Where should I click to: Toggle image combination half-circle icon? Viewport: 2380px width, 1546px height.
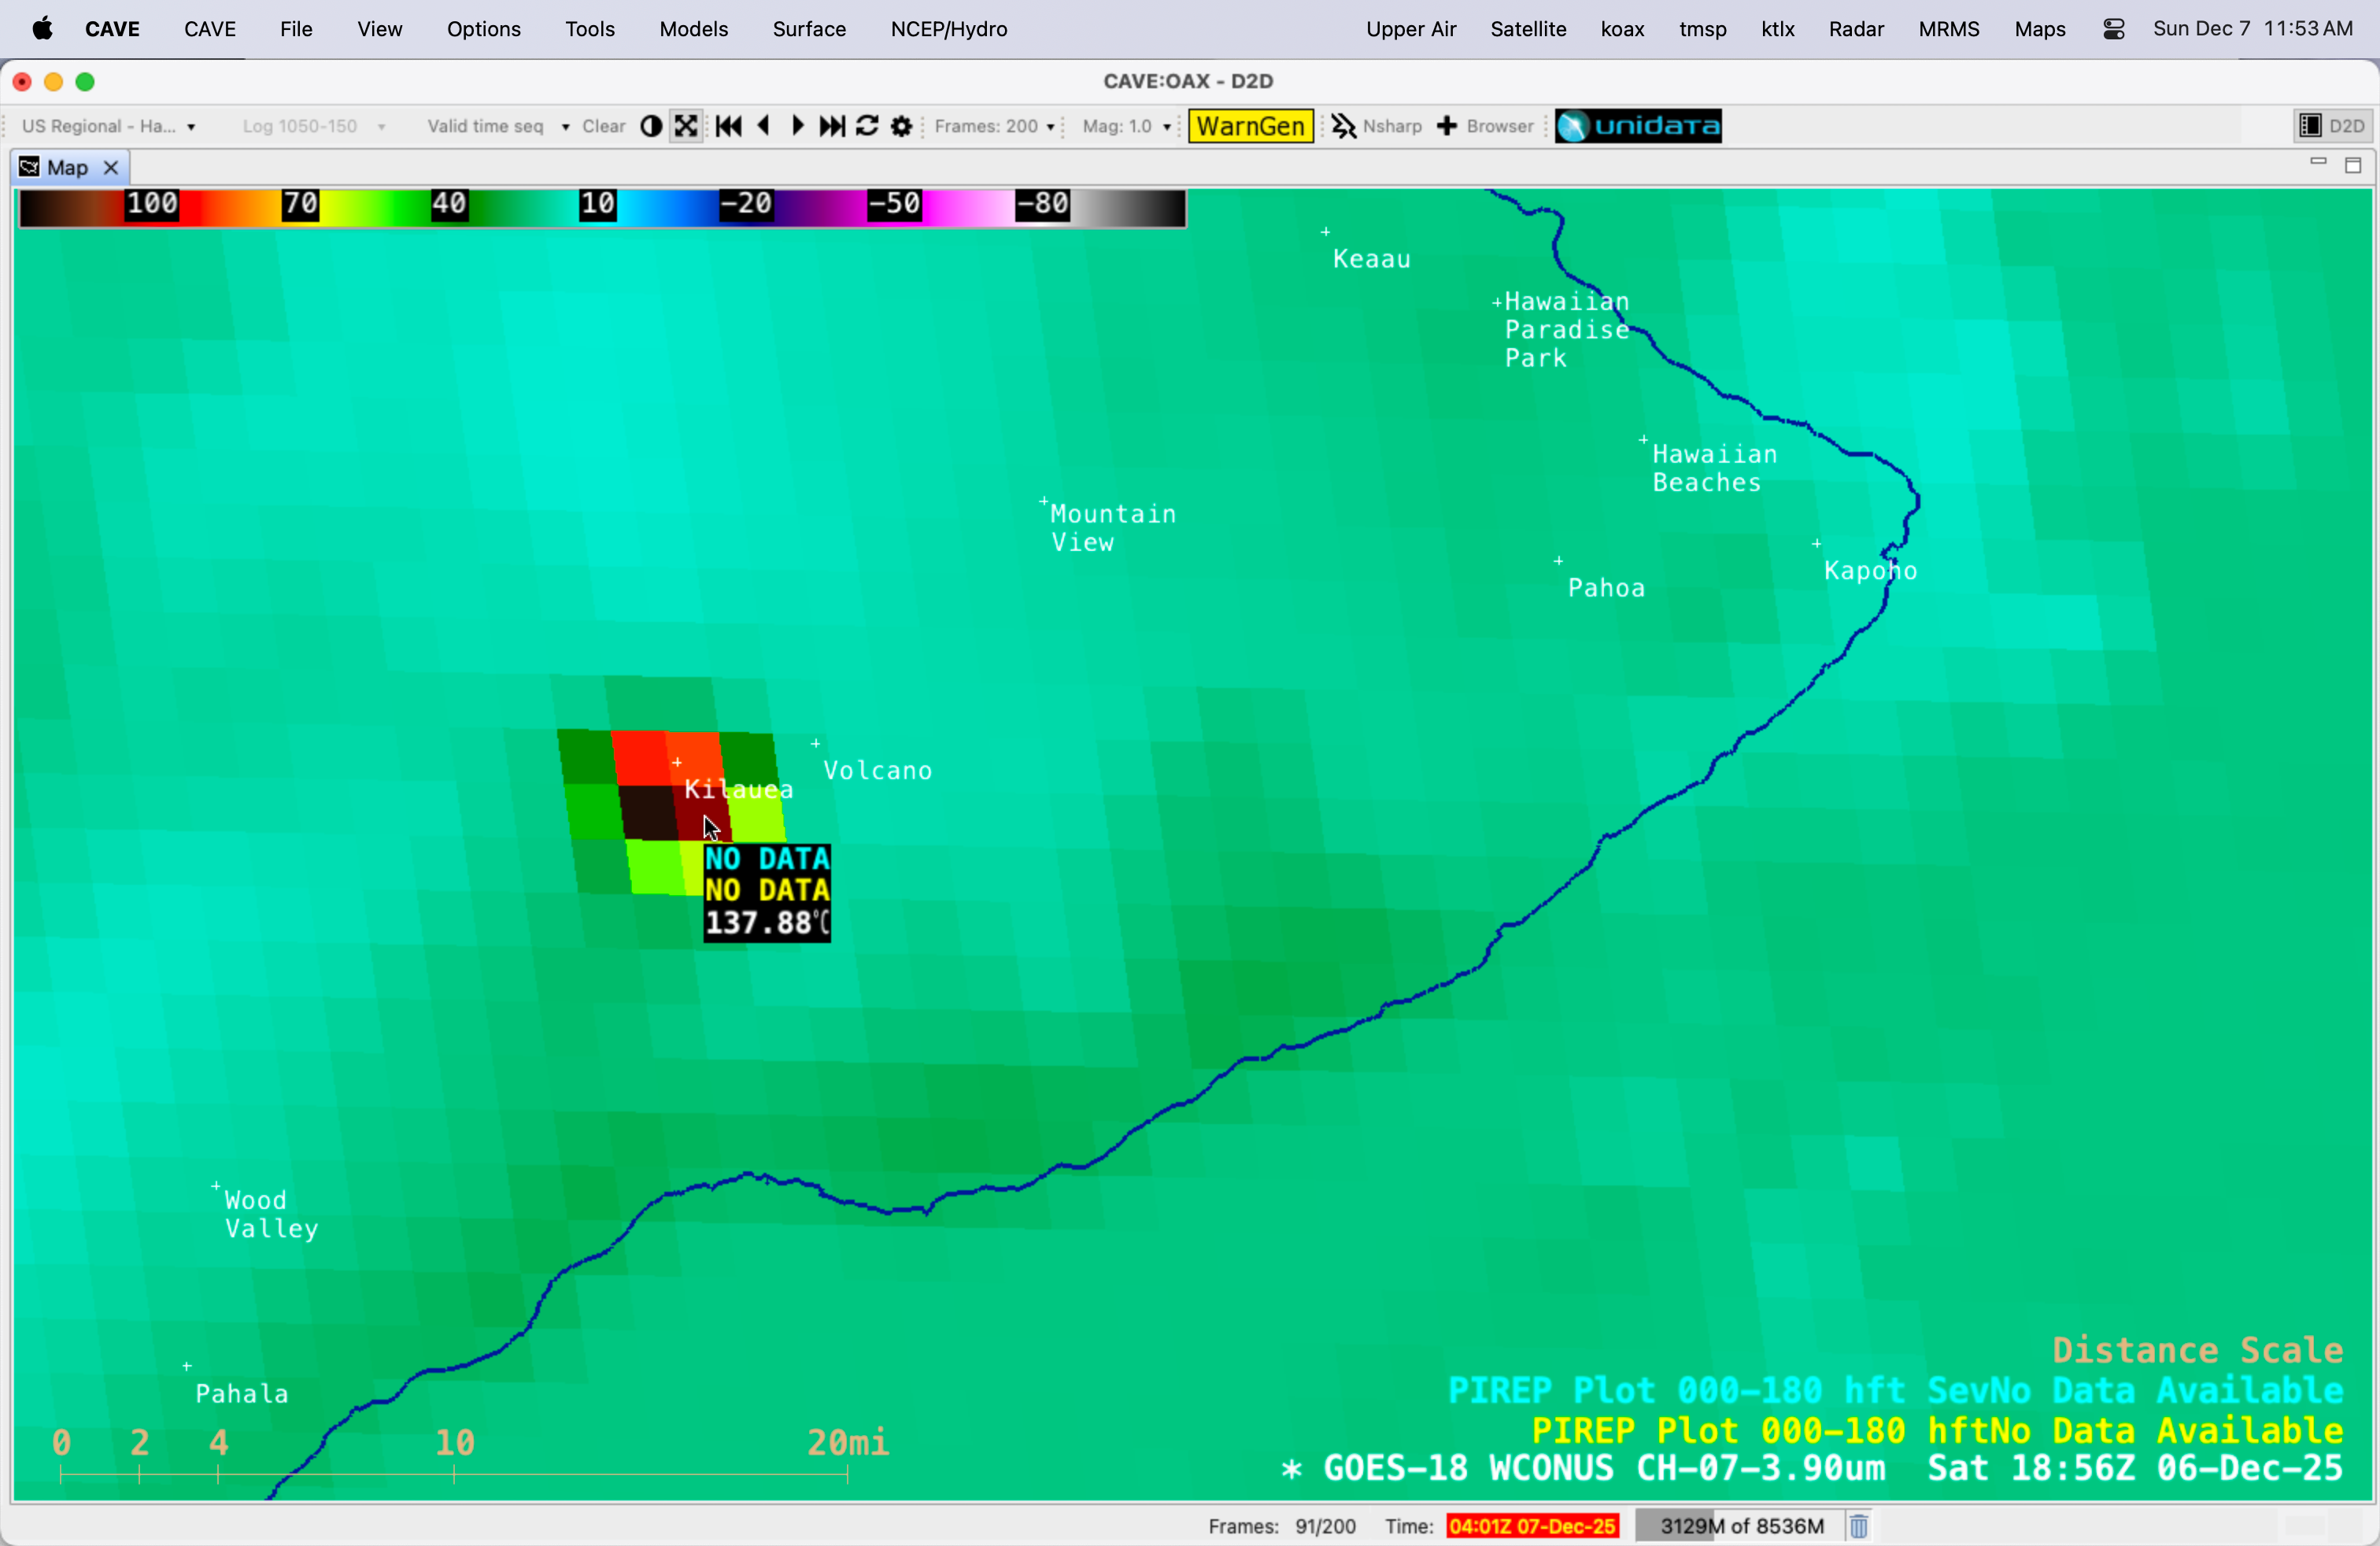(651, 126)
